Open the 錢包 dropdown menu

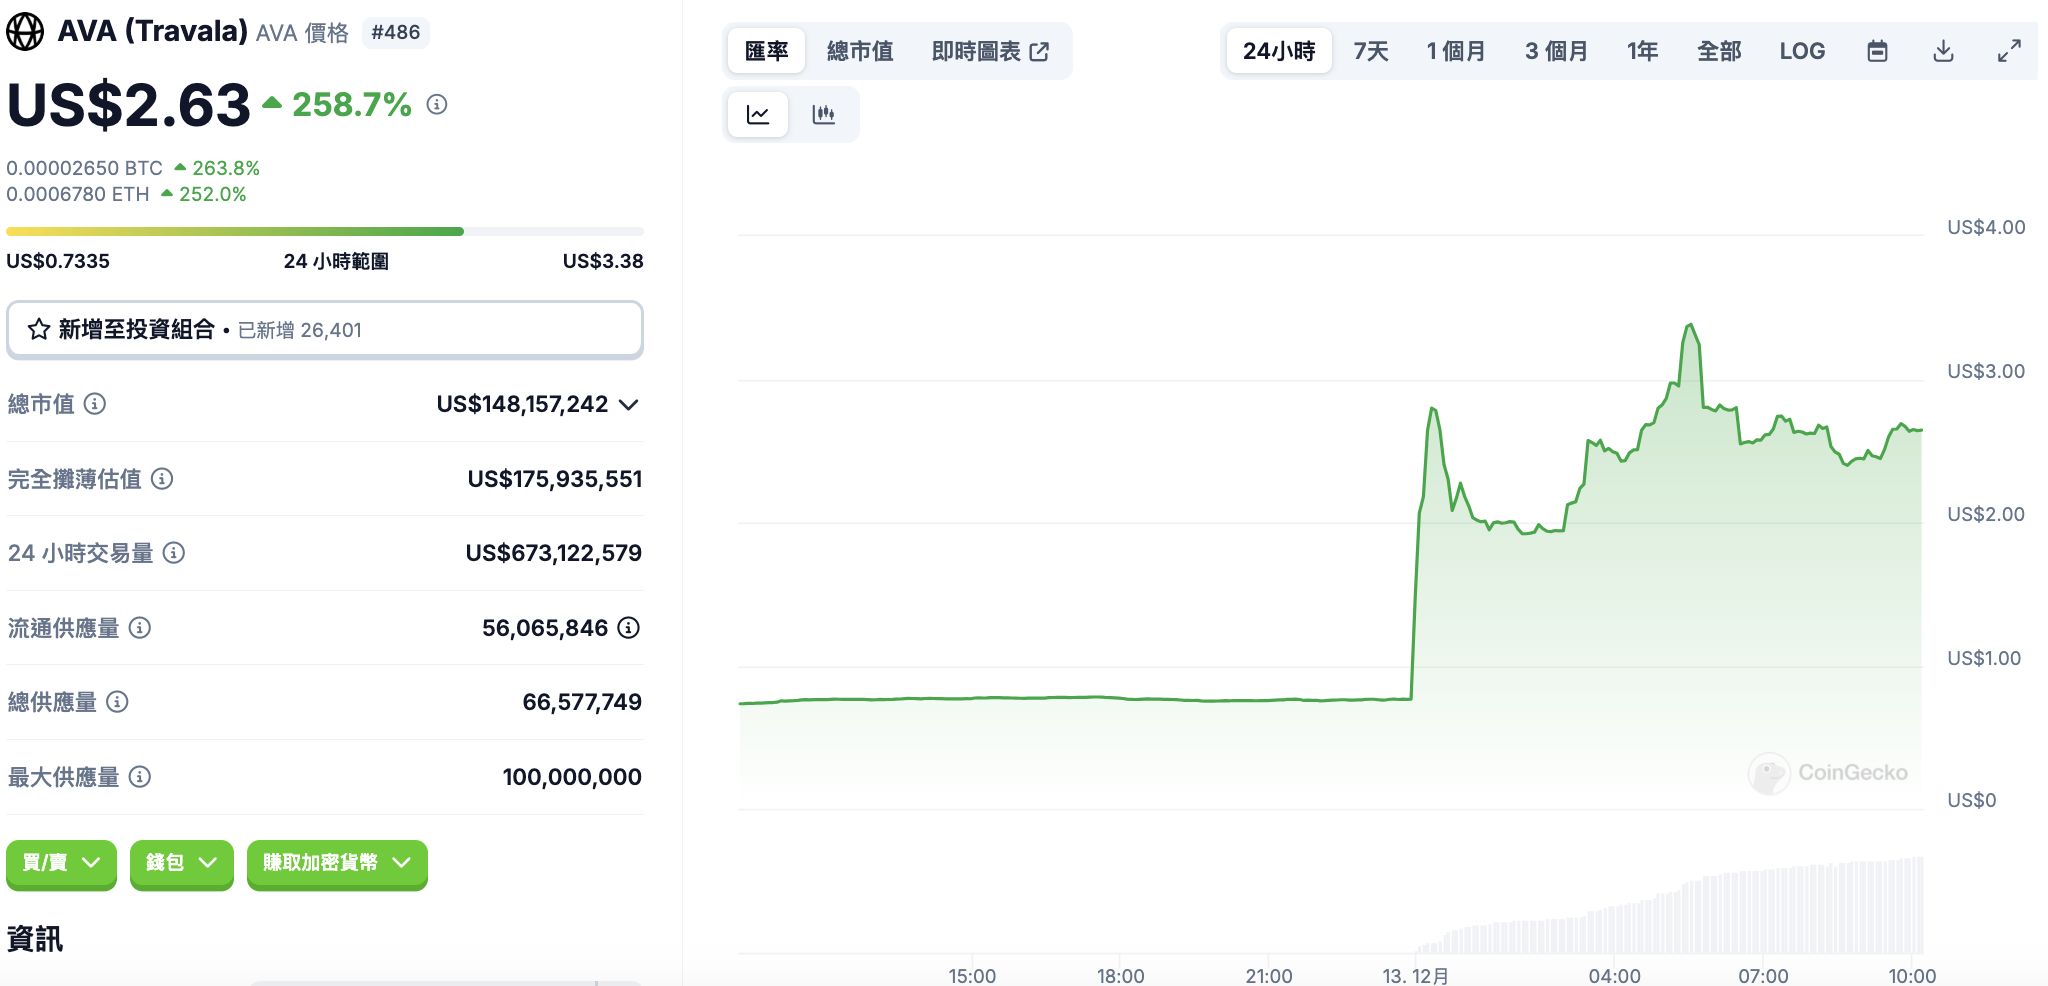pos(181,863)
